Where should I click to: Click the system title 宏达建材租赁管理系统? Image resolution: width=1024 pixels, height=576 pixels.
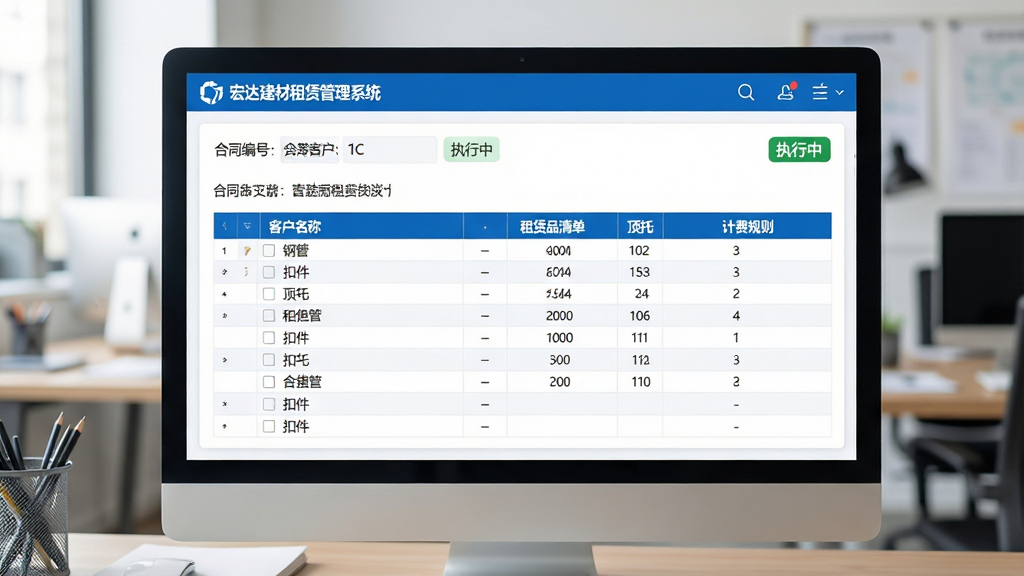click(305, 93)
